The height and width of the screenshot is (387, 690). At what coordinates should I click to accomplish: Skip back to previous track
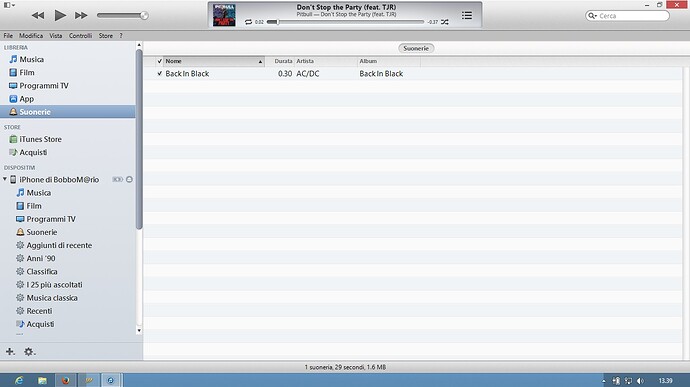tap(38, 15)
